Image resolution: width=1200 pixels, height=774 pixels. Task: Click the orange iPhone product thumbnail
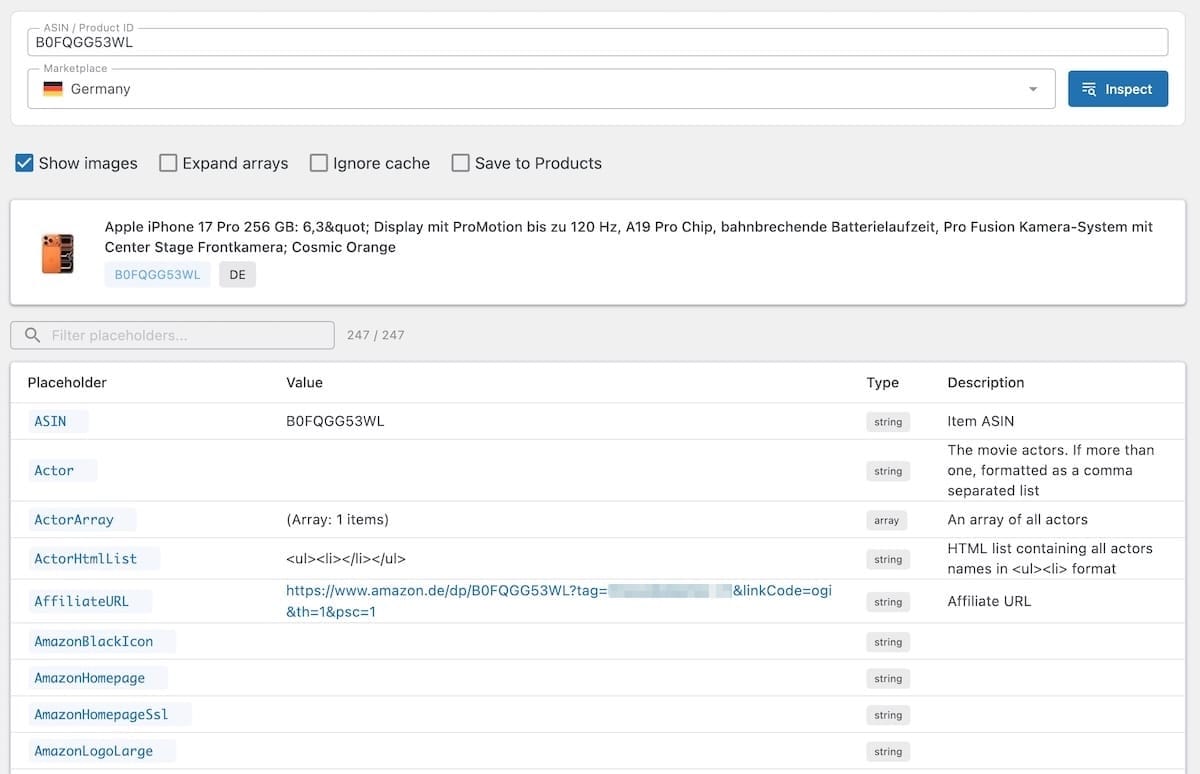coord(58,254)
